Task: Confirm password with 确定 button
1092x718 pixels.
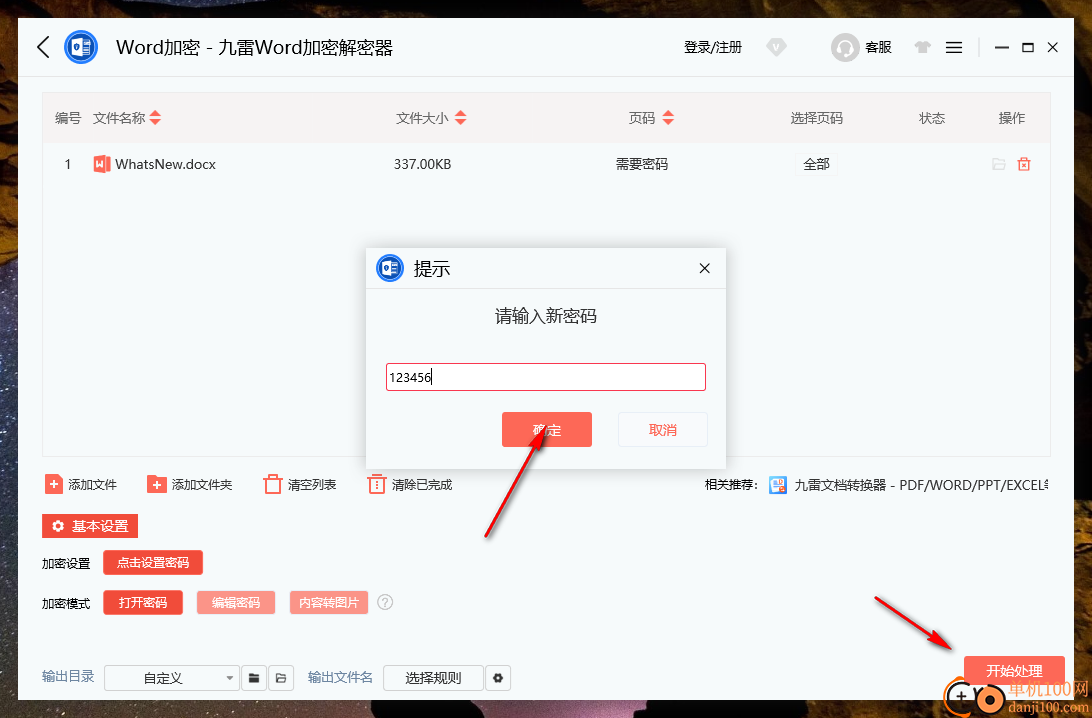Action: pyautogui.click(x=547, y=430)
